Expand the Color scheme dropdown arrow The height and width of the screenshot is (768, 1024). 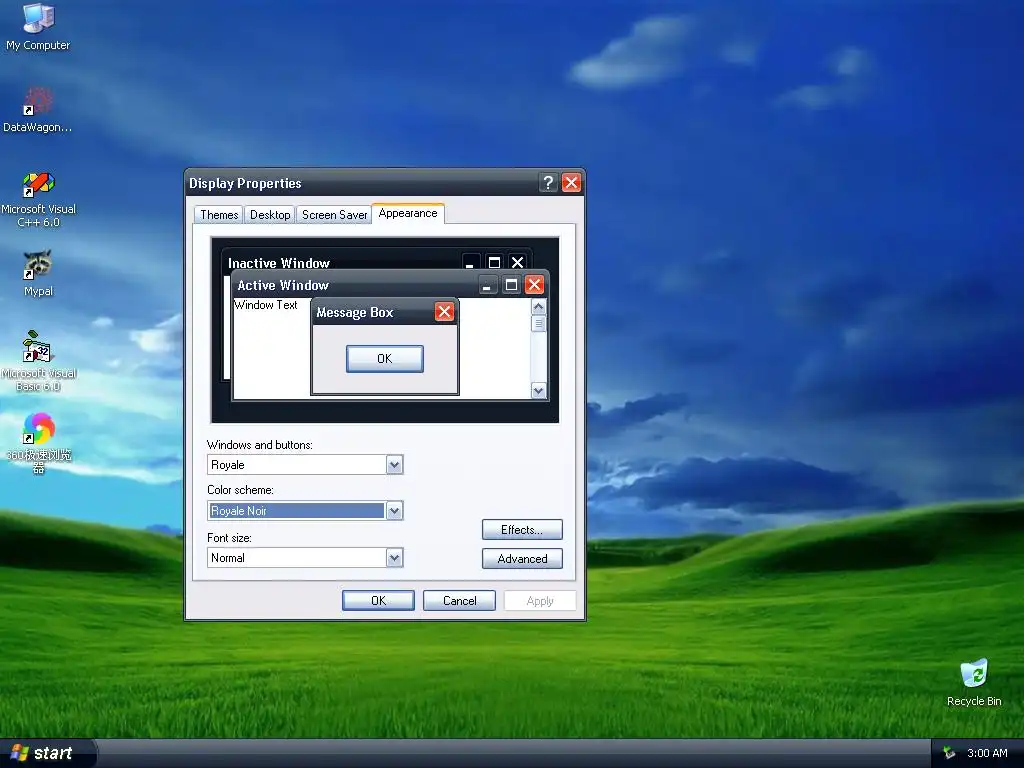tap(394, 511)
